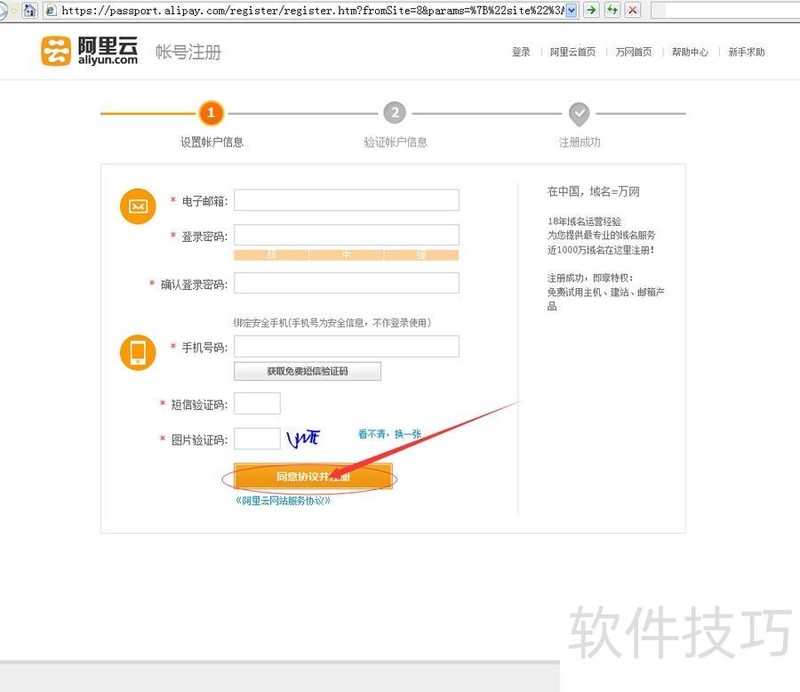This screenshot has width=800, height=692.
Task: Click the 注册成功 step label
Action: 580,142
